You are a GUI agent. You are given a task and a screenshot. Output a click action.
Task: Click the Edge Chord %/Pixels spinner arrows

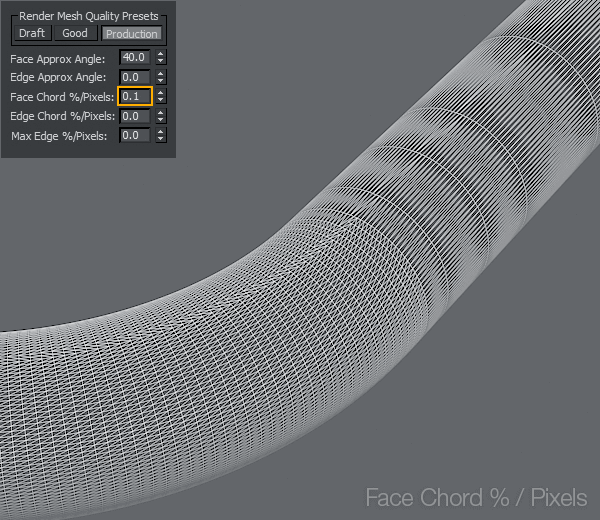coord(161,116)
